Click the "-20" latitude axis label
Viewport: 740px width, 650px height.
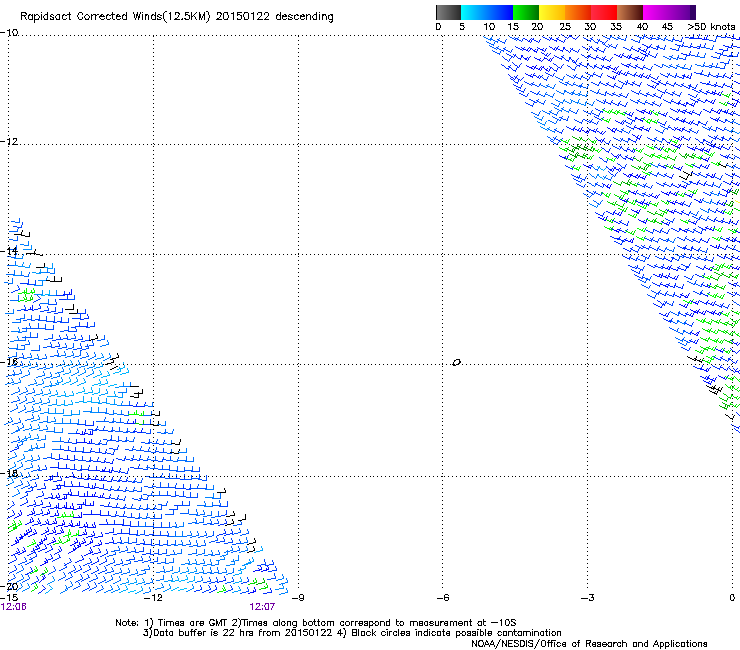coord(9,587)
